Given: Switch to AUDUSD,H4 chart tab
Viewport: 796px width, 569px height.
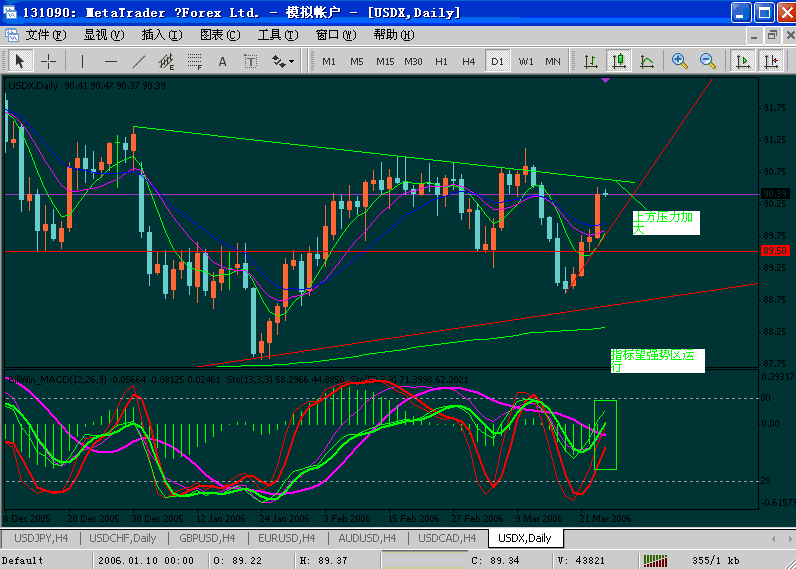Looking at the screenshot, I should point(367,538).
